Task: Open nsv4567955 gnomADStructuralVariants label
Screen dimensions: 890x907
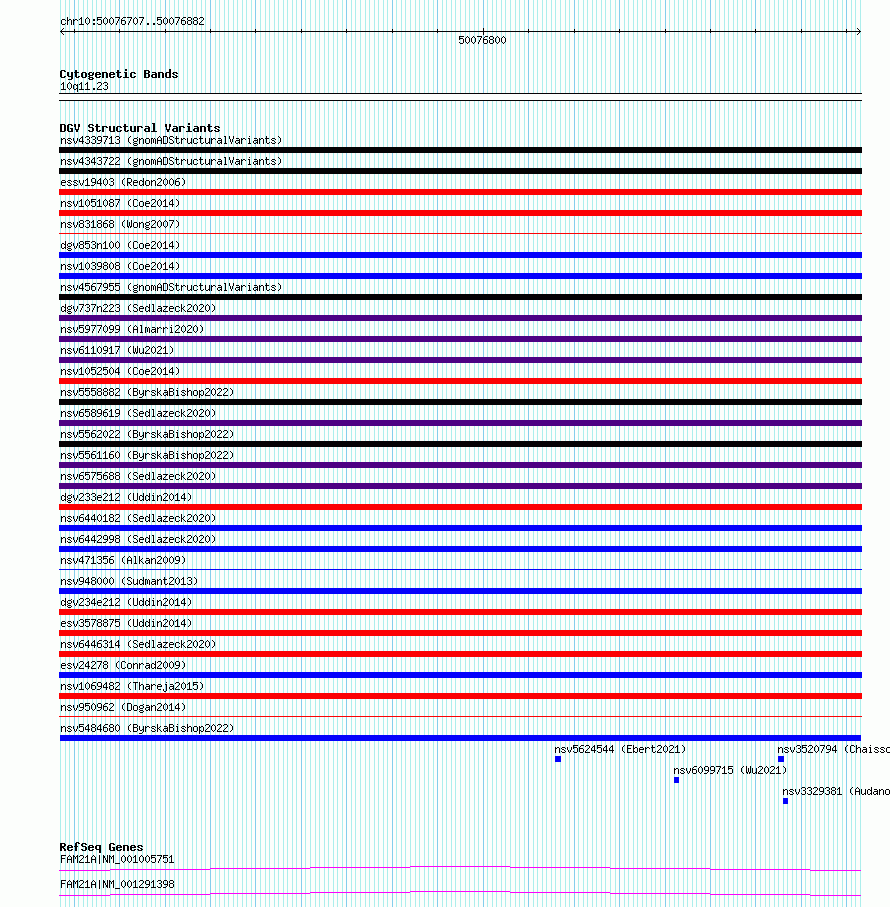Action: [x=171, y=287]
